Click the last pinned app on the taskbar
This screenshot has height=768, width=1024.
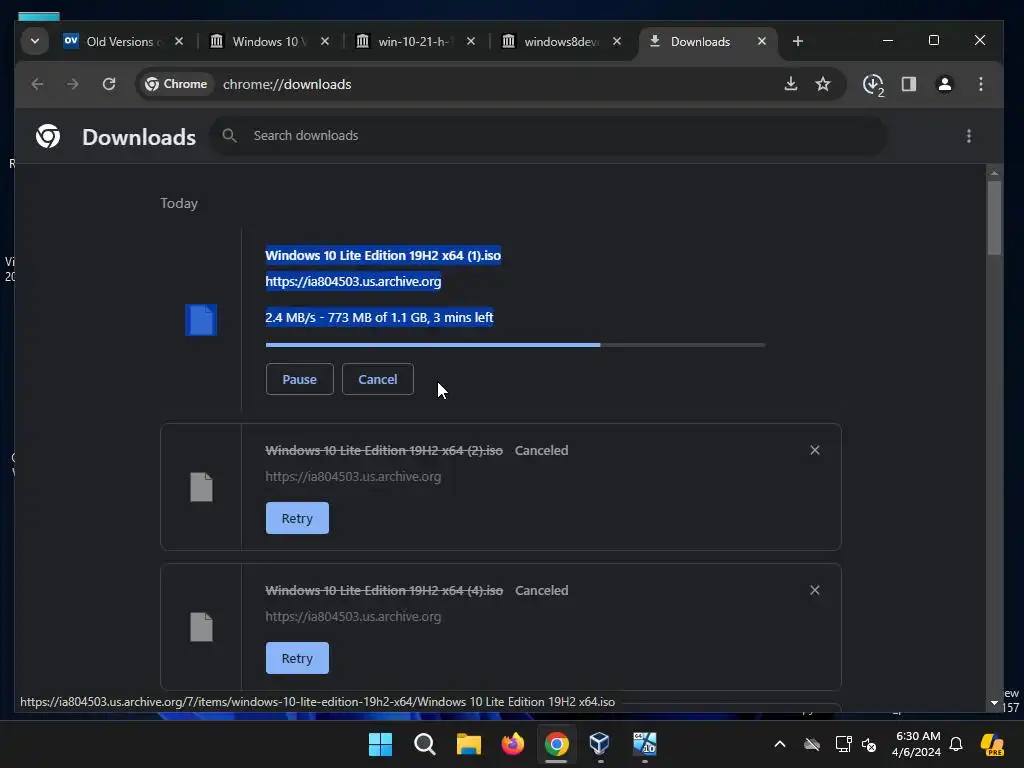click(x=644, y=744)
